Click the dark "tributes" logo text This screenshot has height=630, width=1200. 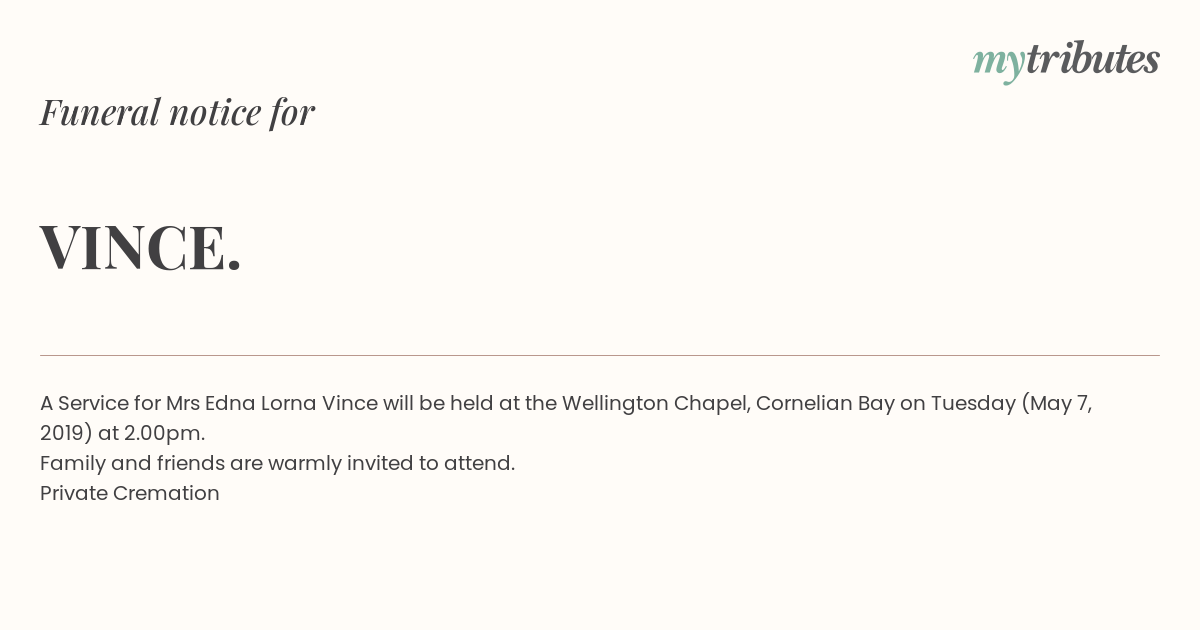[1092, 58]
